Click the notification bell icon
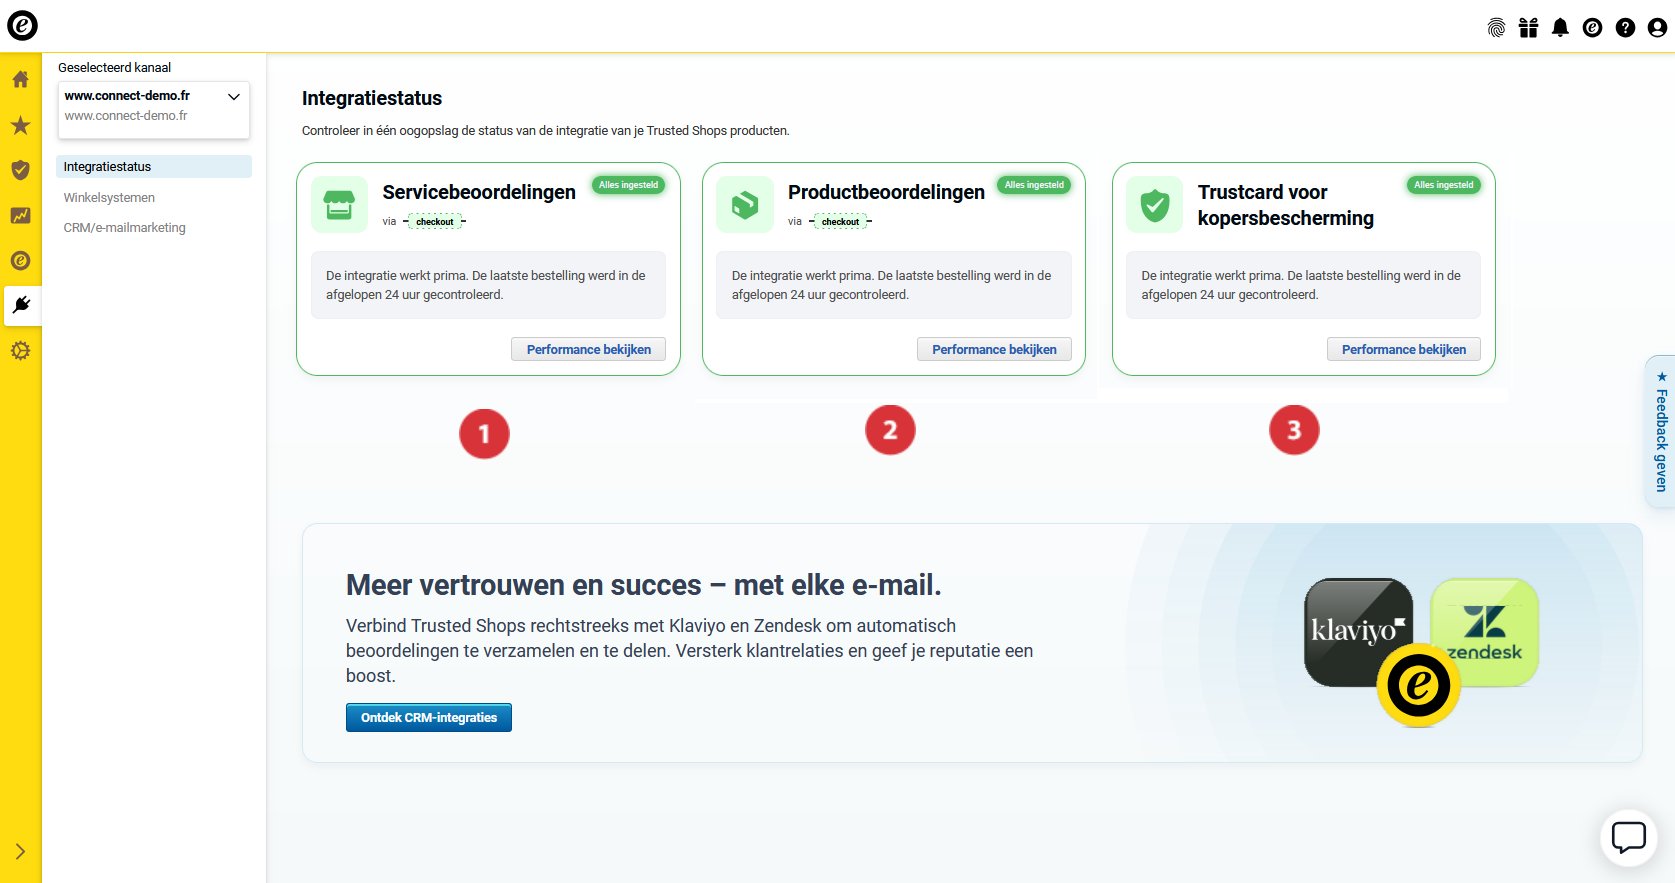The height and width of the screenshot is (883, 1675). click(1560, 28)
